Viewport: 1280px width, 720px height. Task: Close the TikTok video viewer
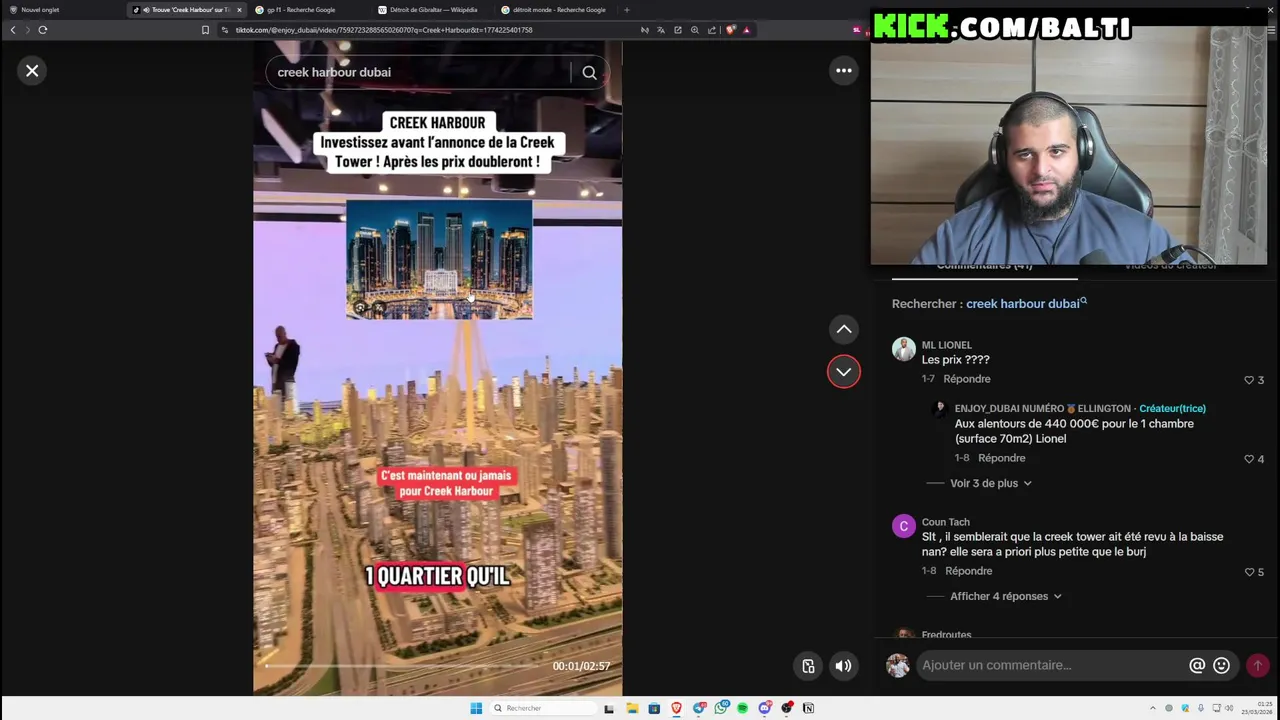point(32,71)
